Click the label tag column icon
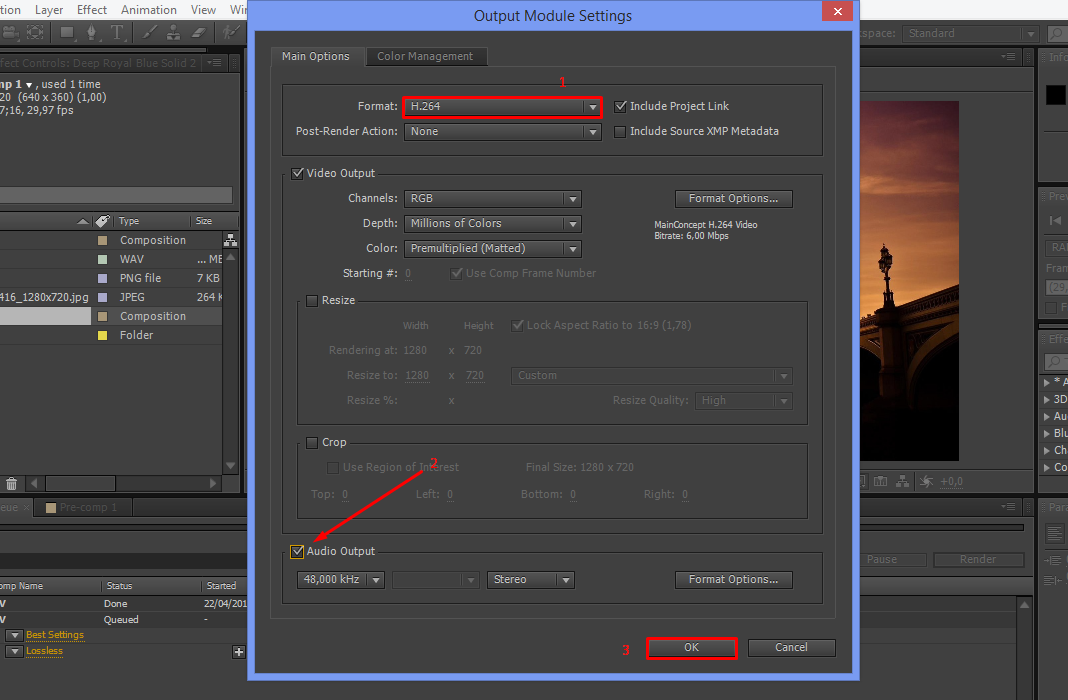The width and height of the screenshot is (1068, 700). tap(103, 221)
